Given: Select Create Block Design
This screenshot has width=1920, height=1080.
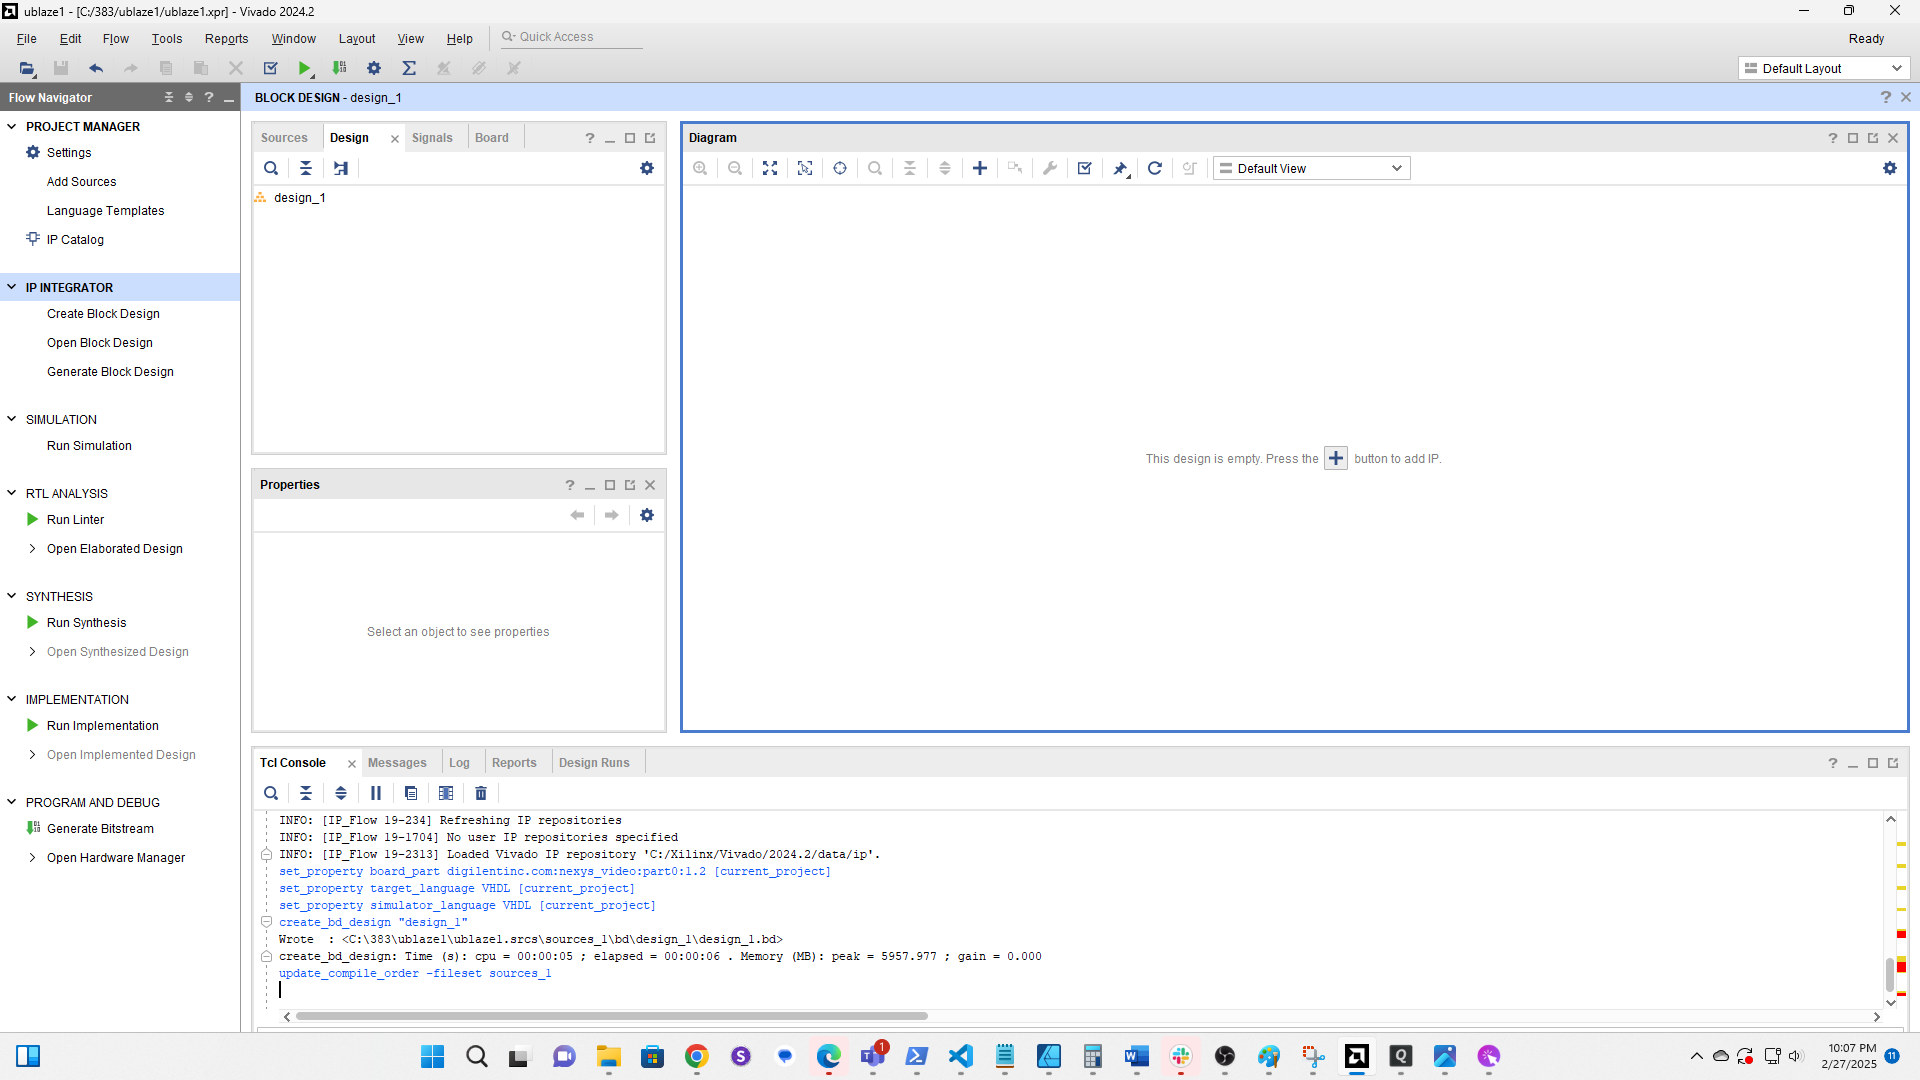Looking at the screenshot, I should 103,313.
